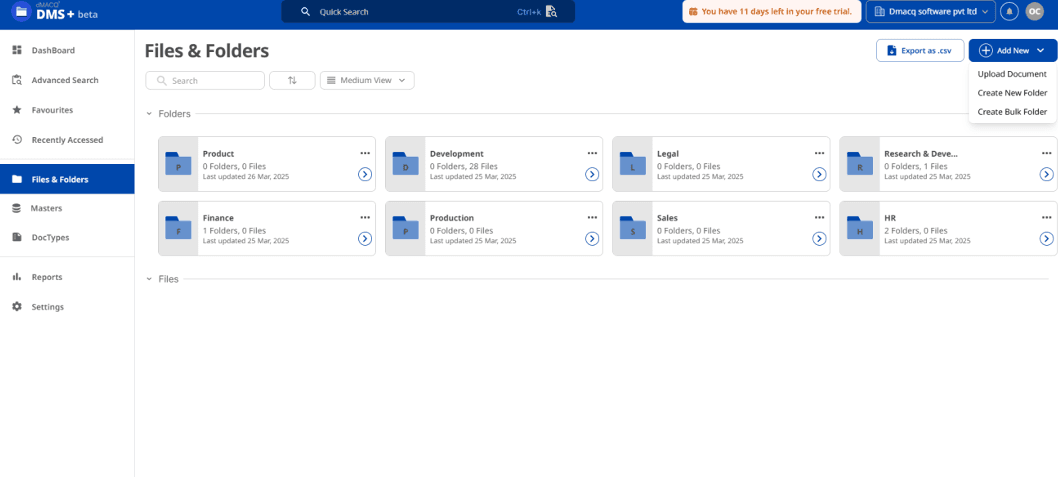Viewport: 1058px width, 477px height.
Task: Click the Files & Folders page heading
Action: [x=207, y=51]
